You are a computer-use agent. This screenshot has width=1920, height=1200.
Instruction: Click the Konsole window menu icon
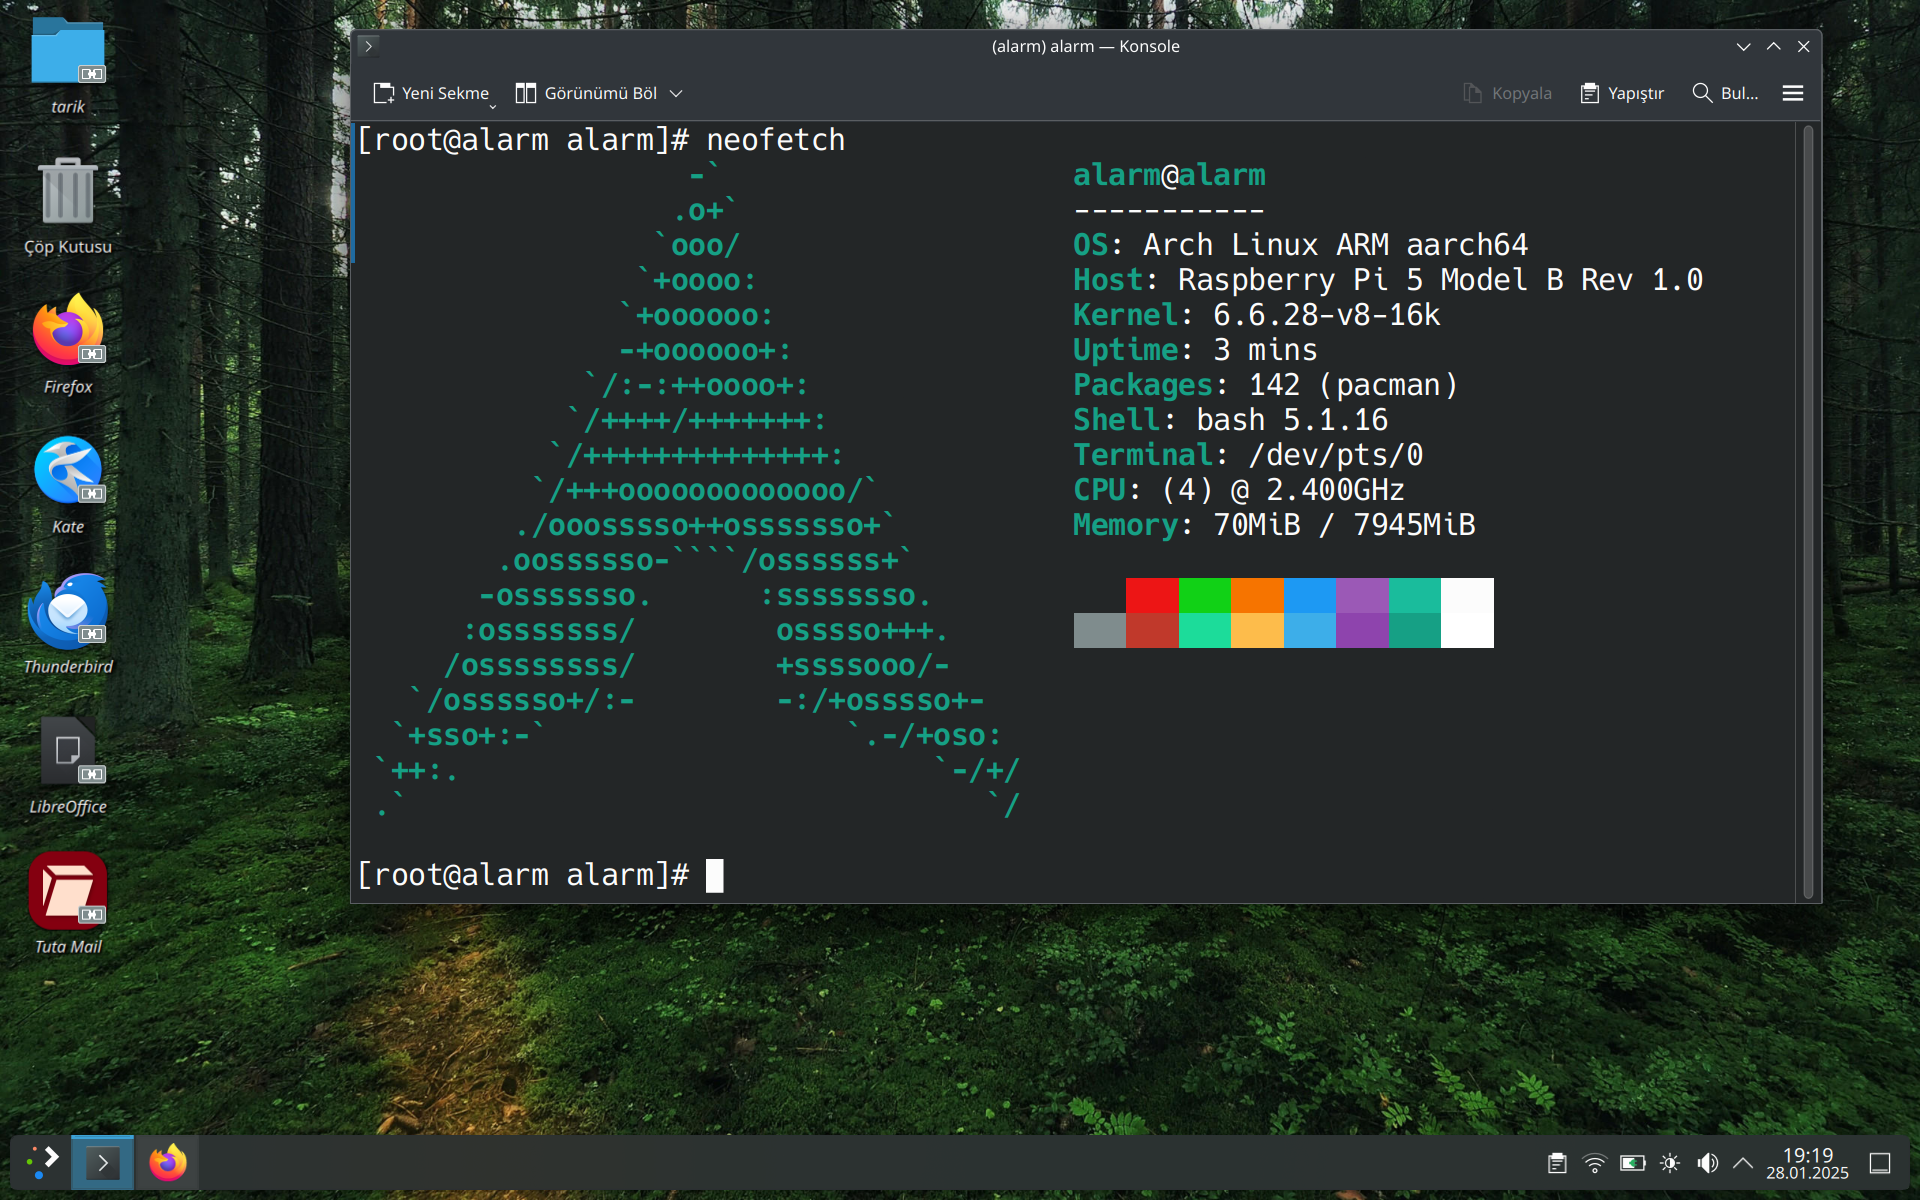368,46
